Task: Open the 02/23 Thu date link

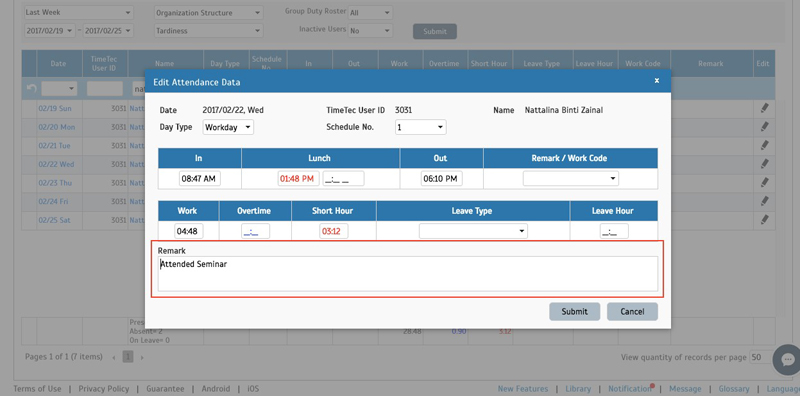Action: pyautogui.click(x=55, y=183)
